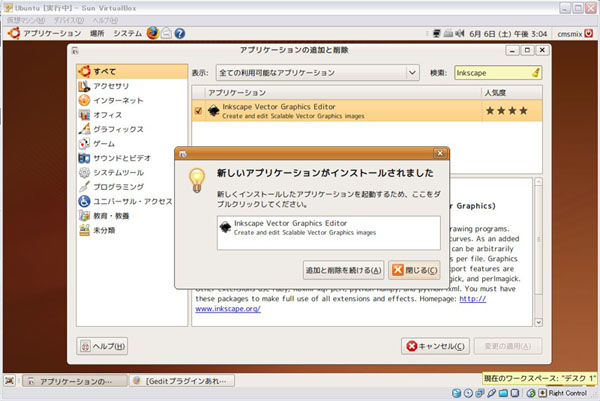This screenshot has height=401, width=600.
Task: Open the ゲーム category
Action: (97, 143)
